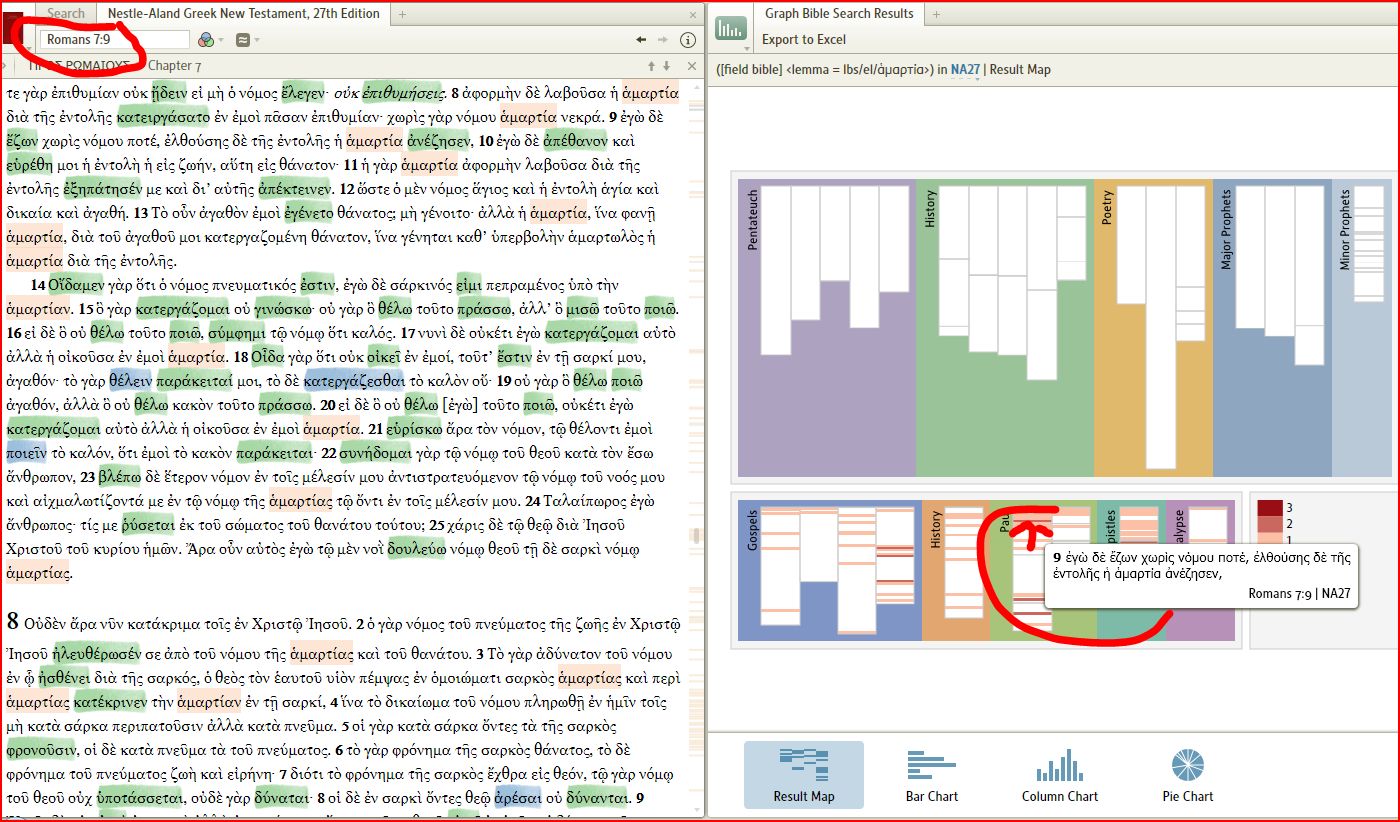Switch to Result Map view
This screenshot has width=1400, height=822.
803,775
